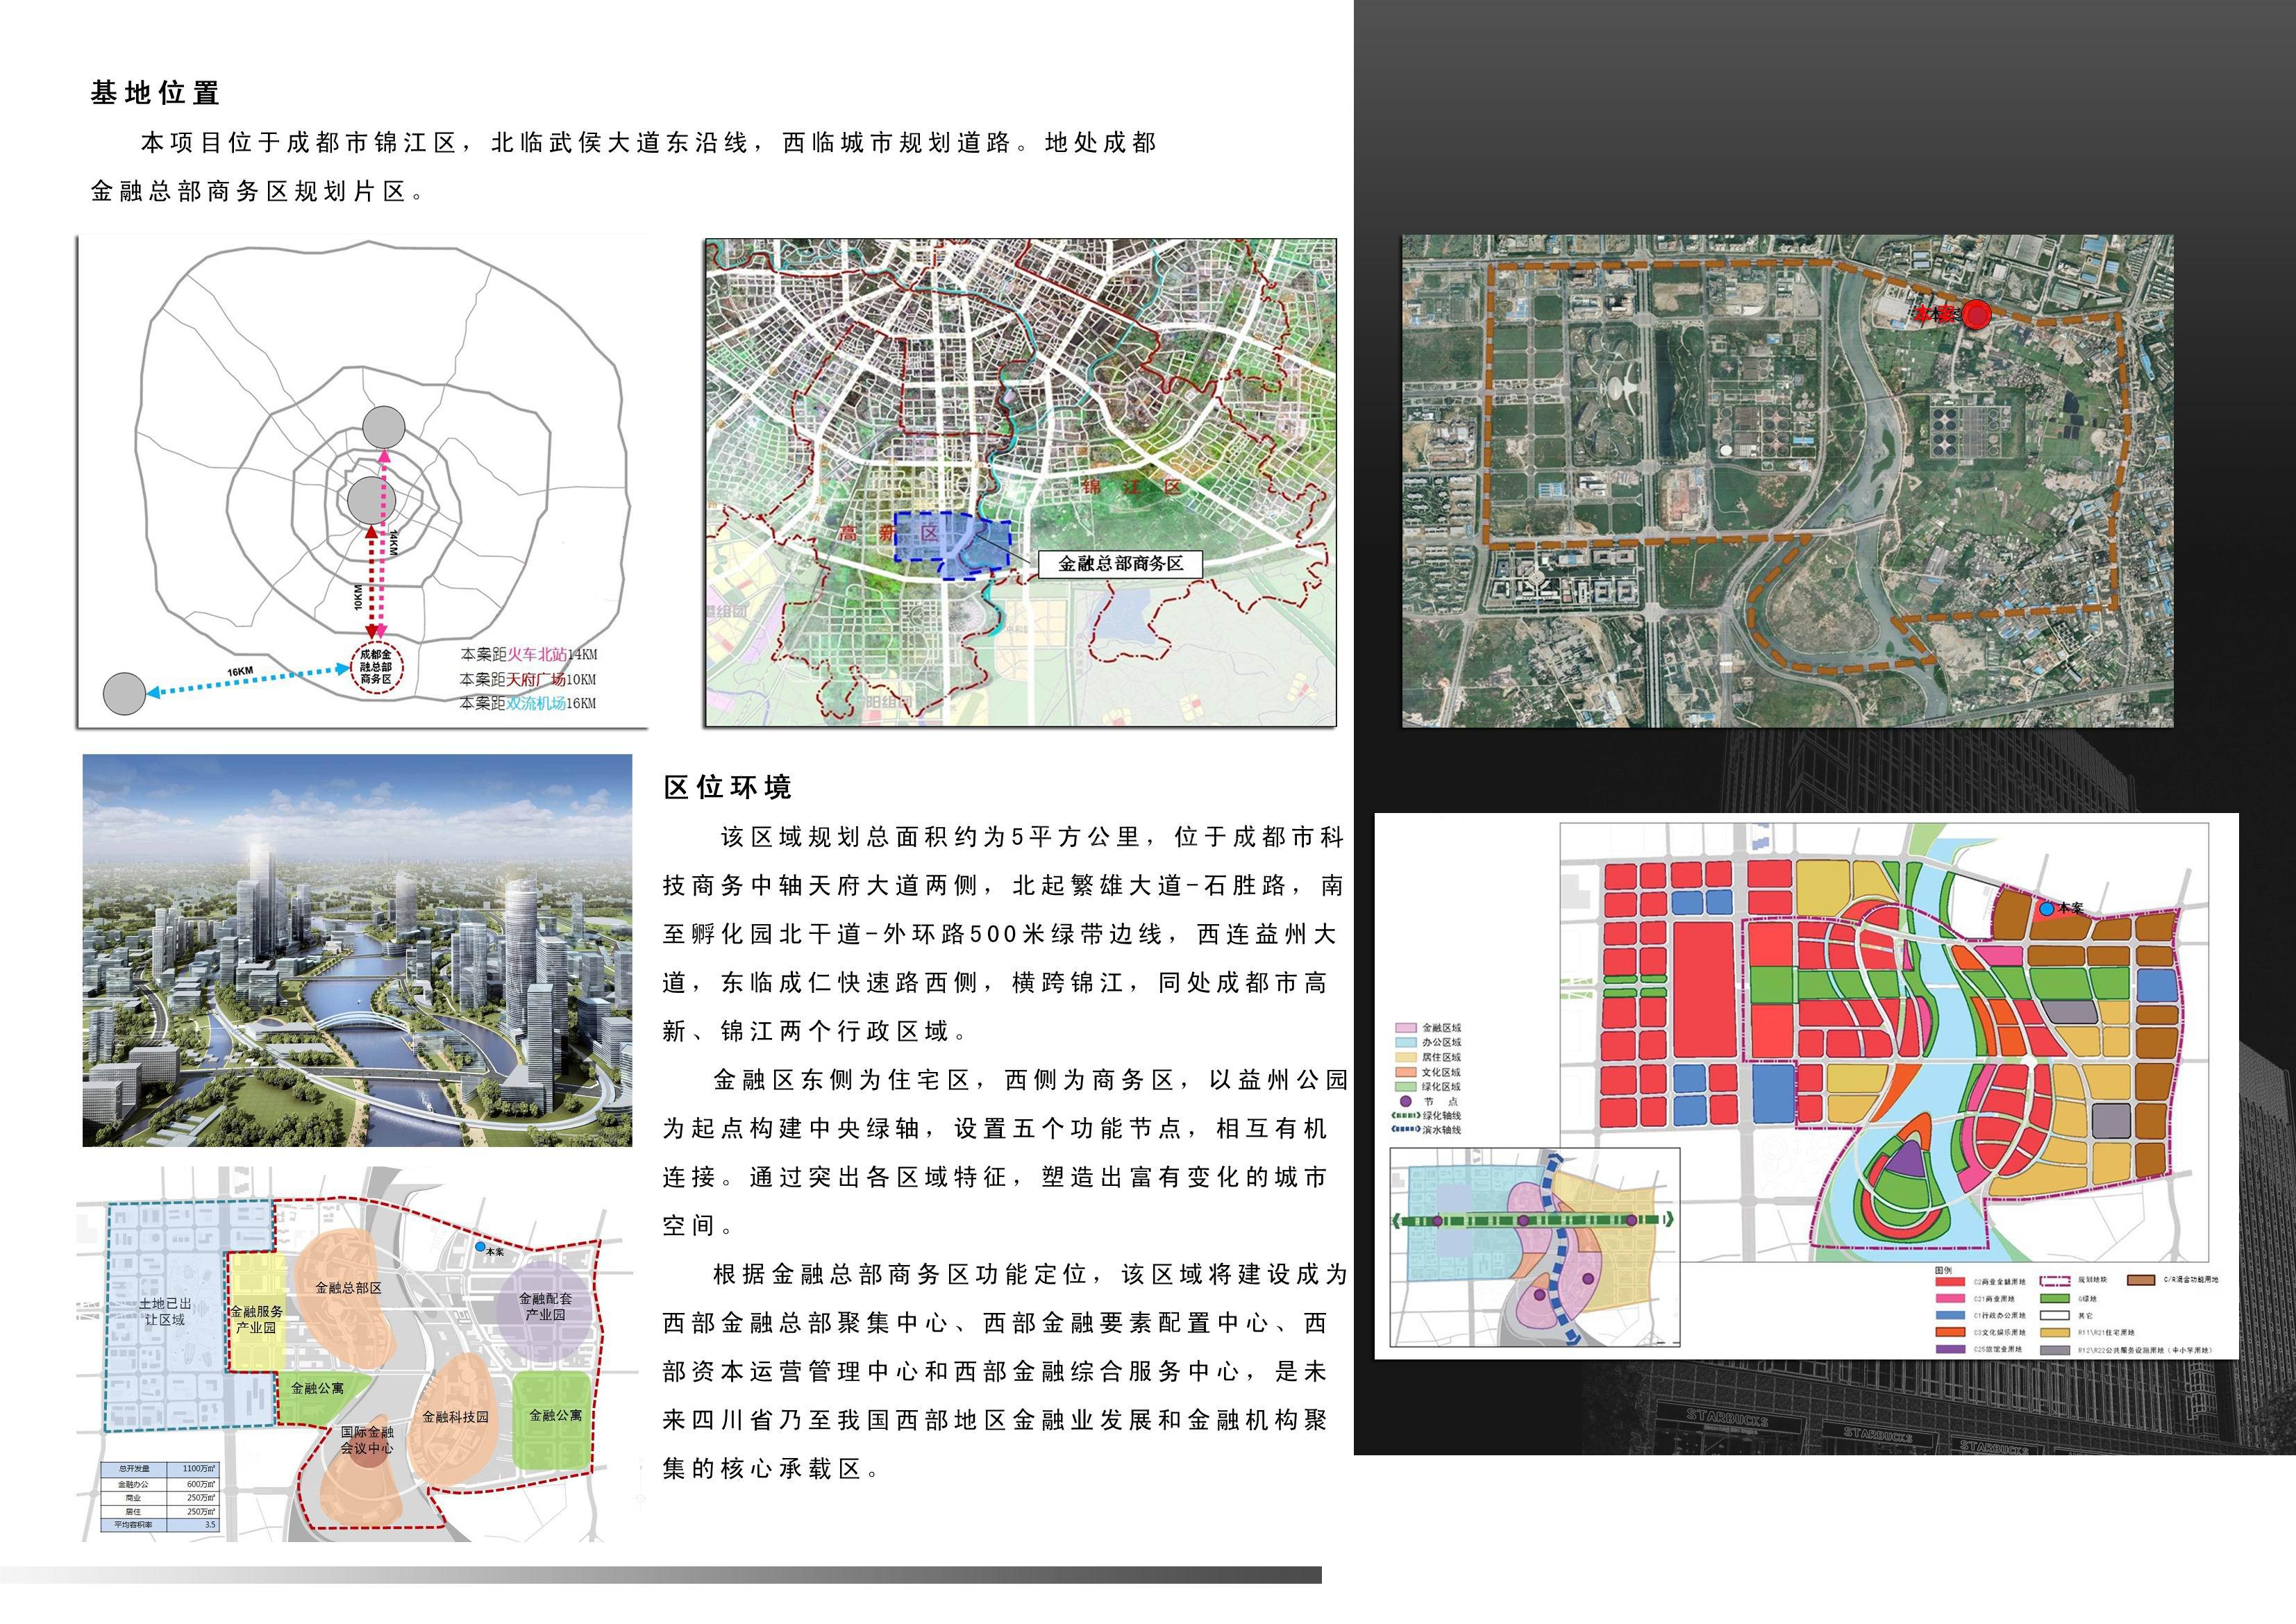Select the district boundary map with 锦江区 label

pos(1020,481)
